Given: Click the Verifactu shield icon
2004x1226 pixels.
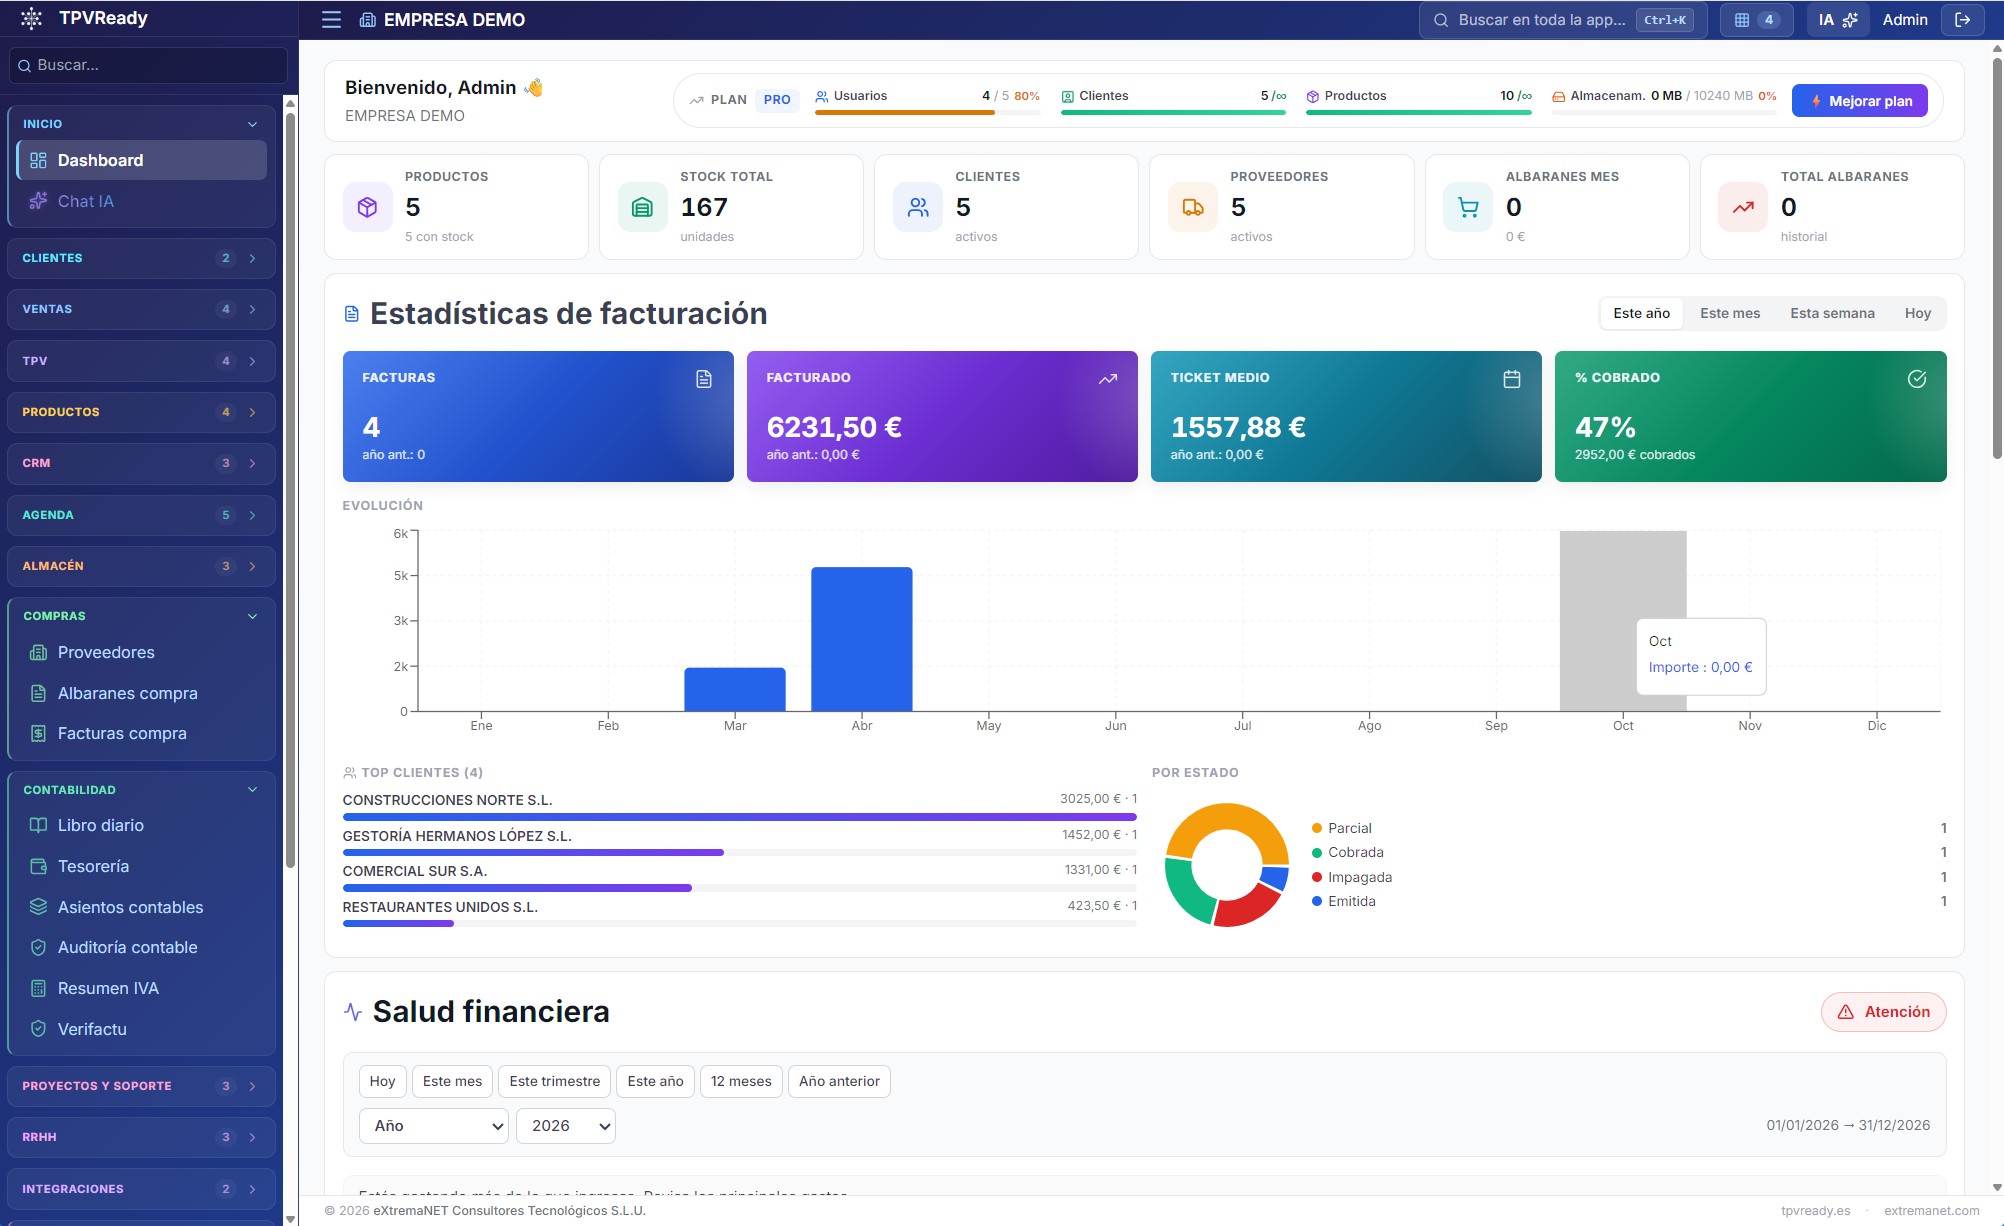Looking at the screenshot, I should tap(38, 1029).
